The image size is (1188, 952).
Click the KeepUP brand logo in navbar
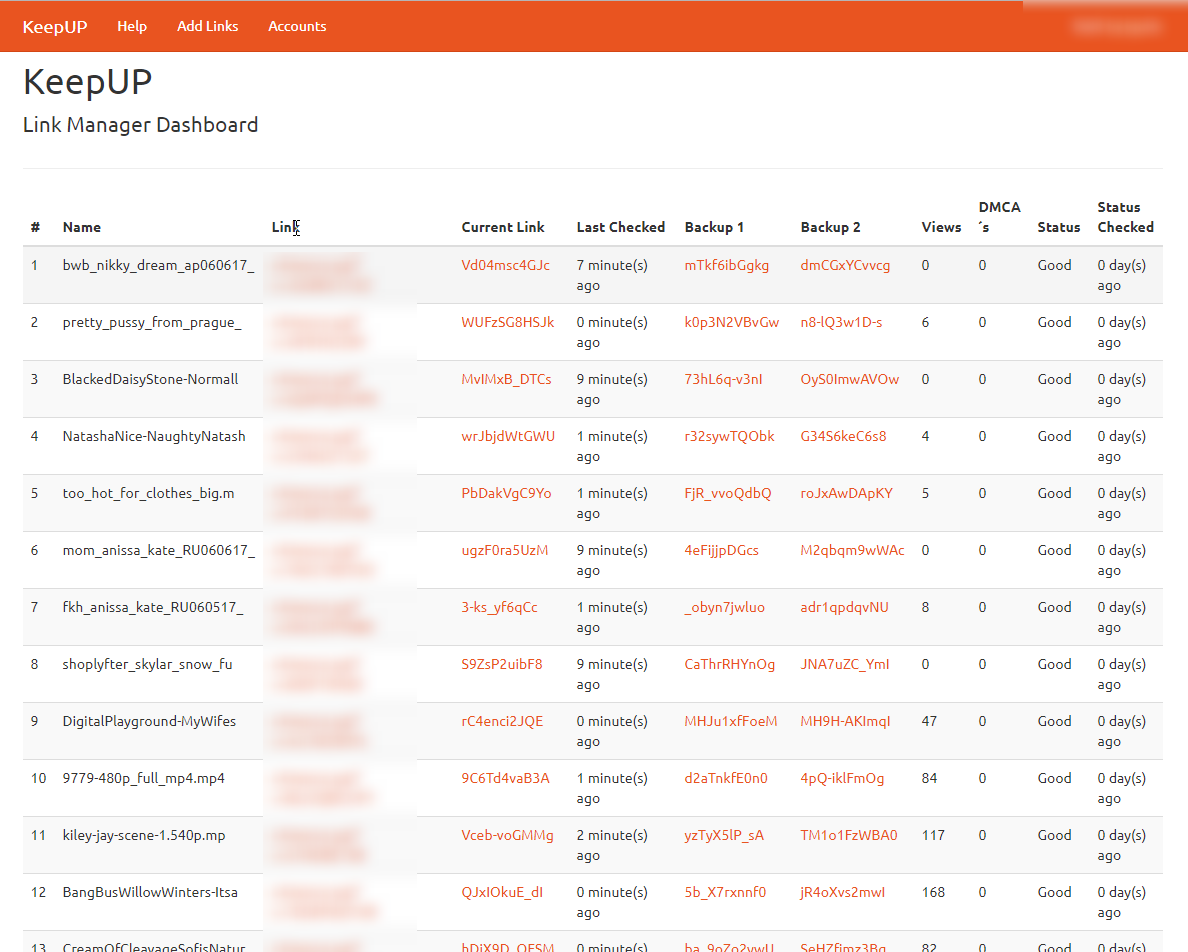pyautogui.click(x=55, y=26)
